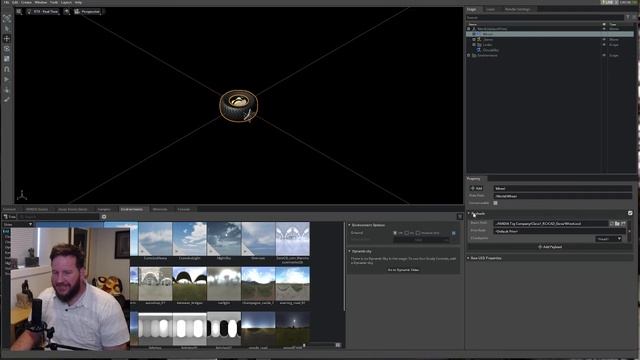Viewport: 640px width, 360px height.
Task: Pick the selection mode tool in left toolbar
Action: [7, 18]
